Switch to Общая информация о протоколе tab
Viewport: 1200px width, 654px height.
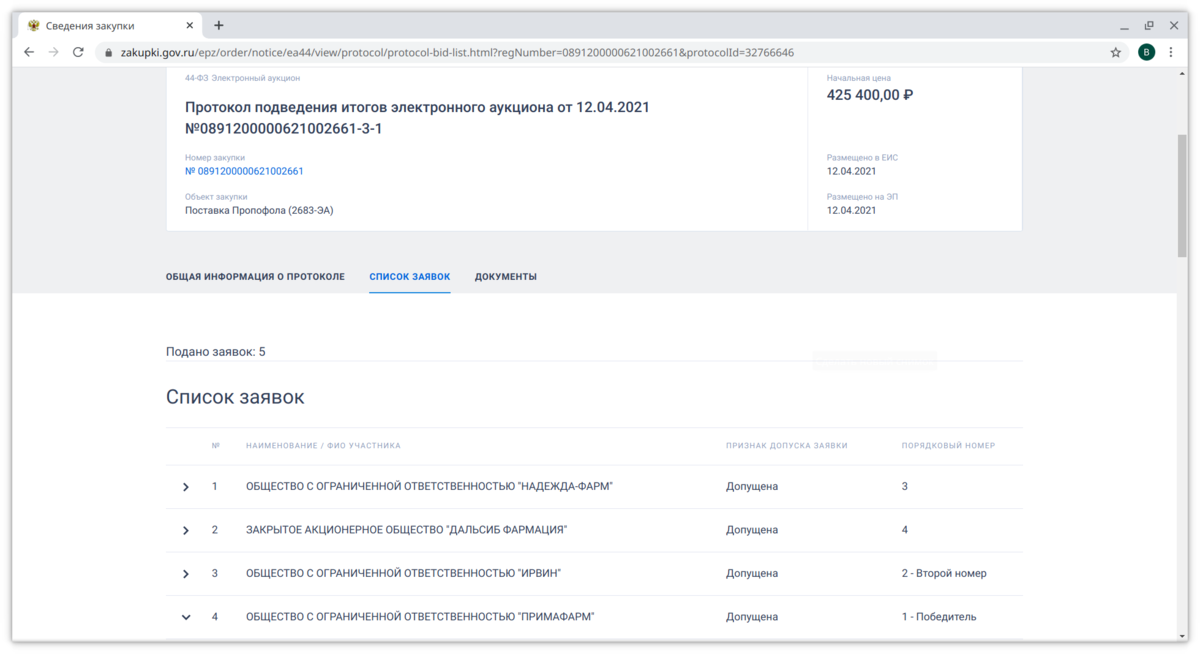coord(255,276)
